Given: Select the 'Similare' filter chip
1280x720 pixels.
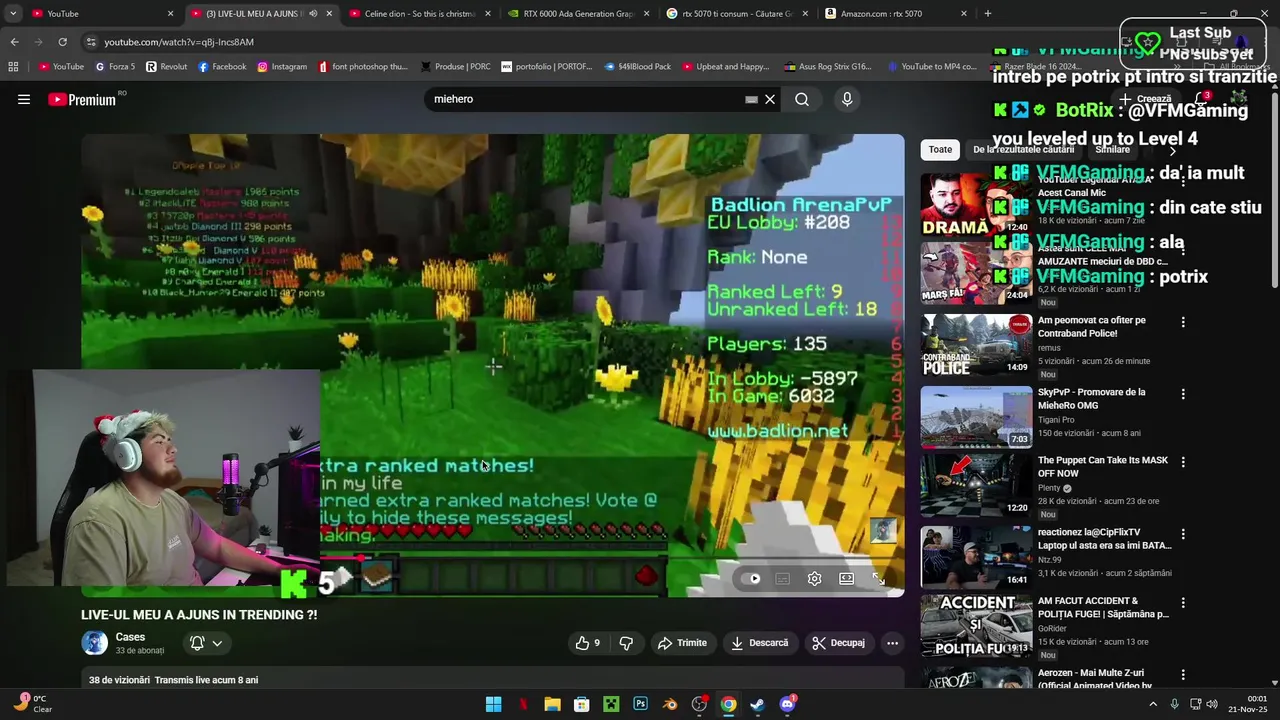Looking at the screenshot, I should tap(1112, 149).
